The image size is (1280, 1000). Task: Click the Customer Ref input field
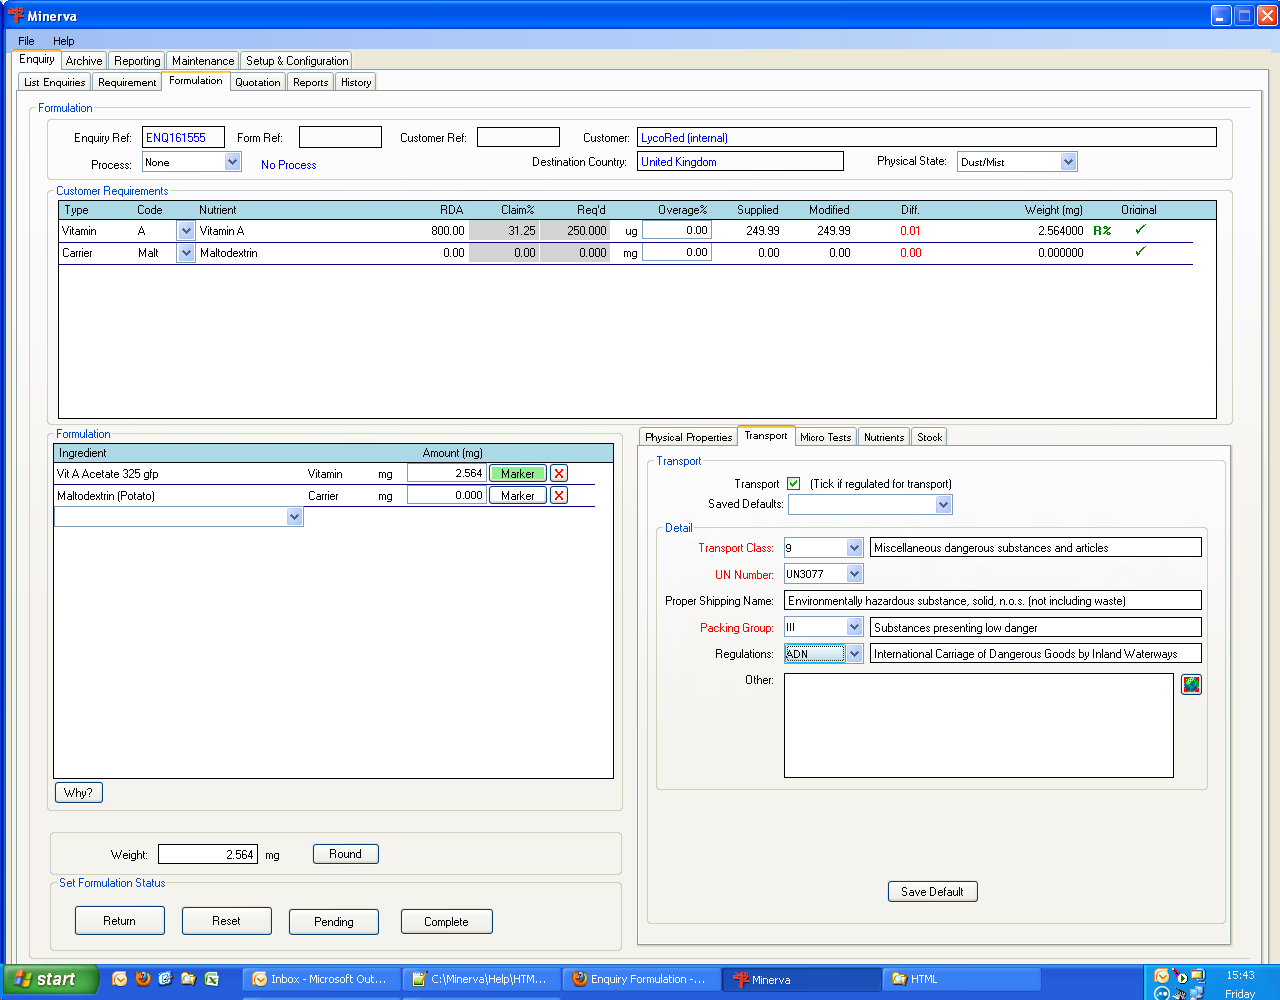coord(518,138)
